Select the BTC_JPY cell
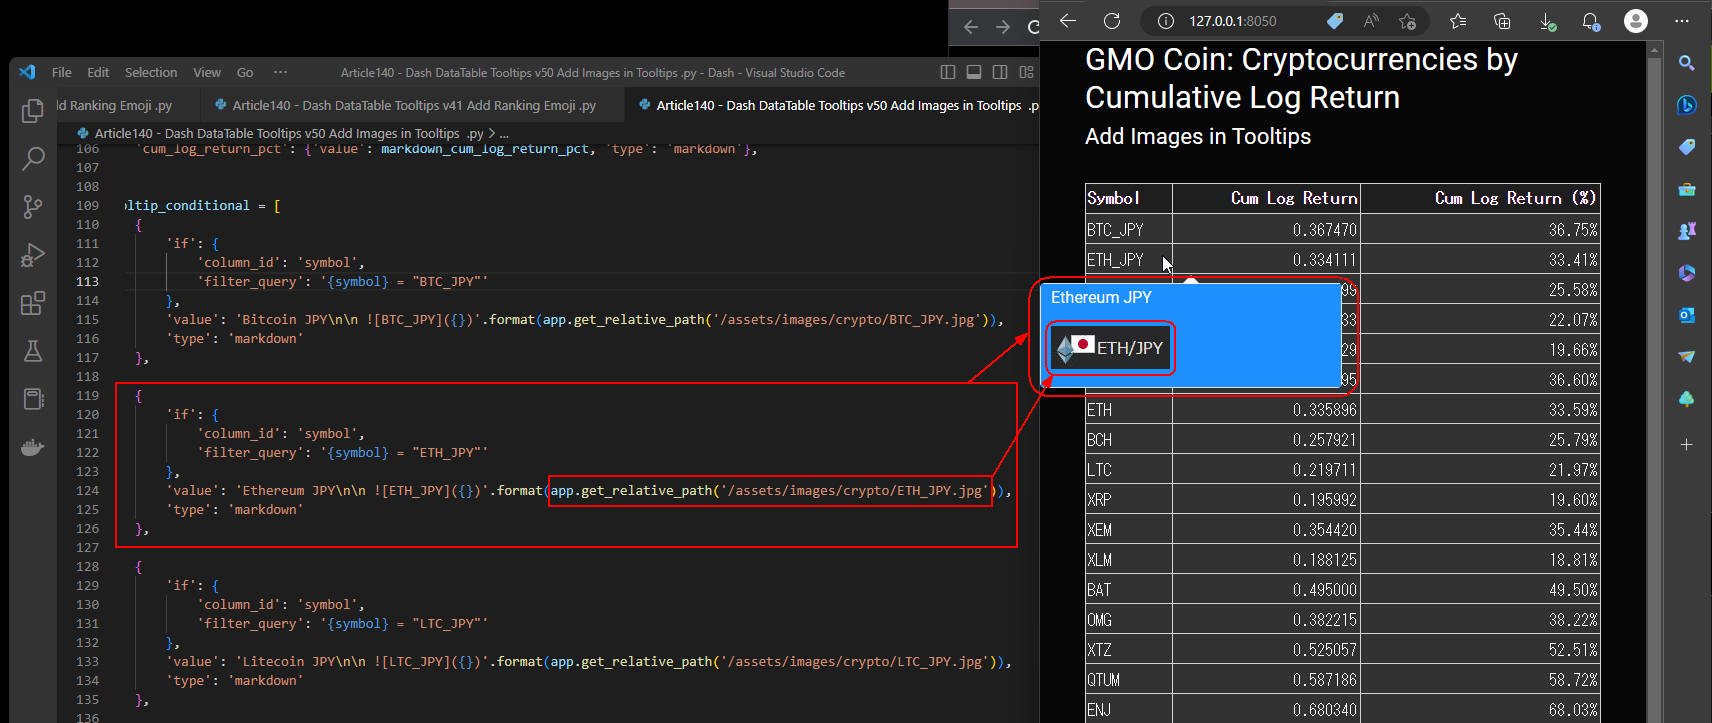 tap(1129, 229)
